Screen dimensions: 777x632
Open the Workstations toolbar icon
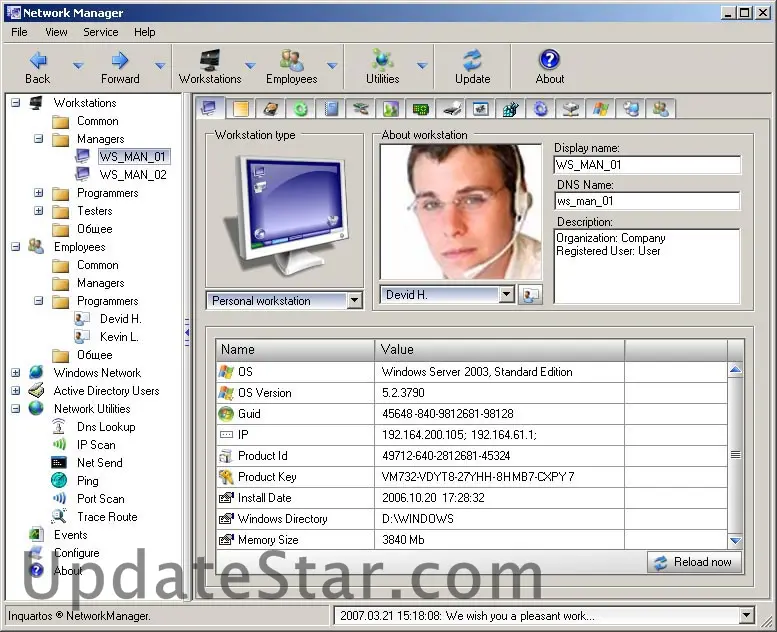pyautogui.click(x=210, y=60)
